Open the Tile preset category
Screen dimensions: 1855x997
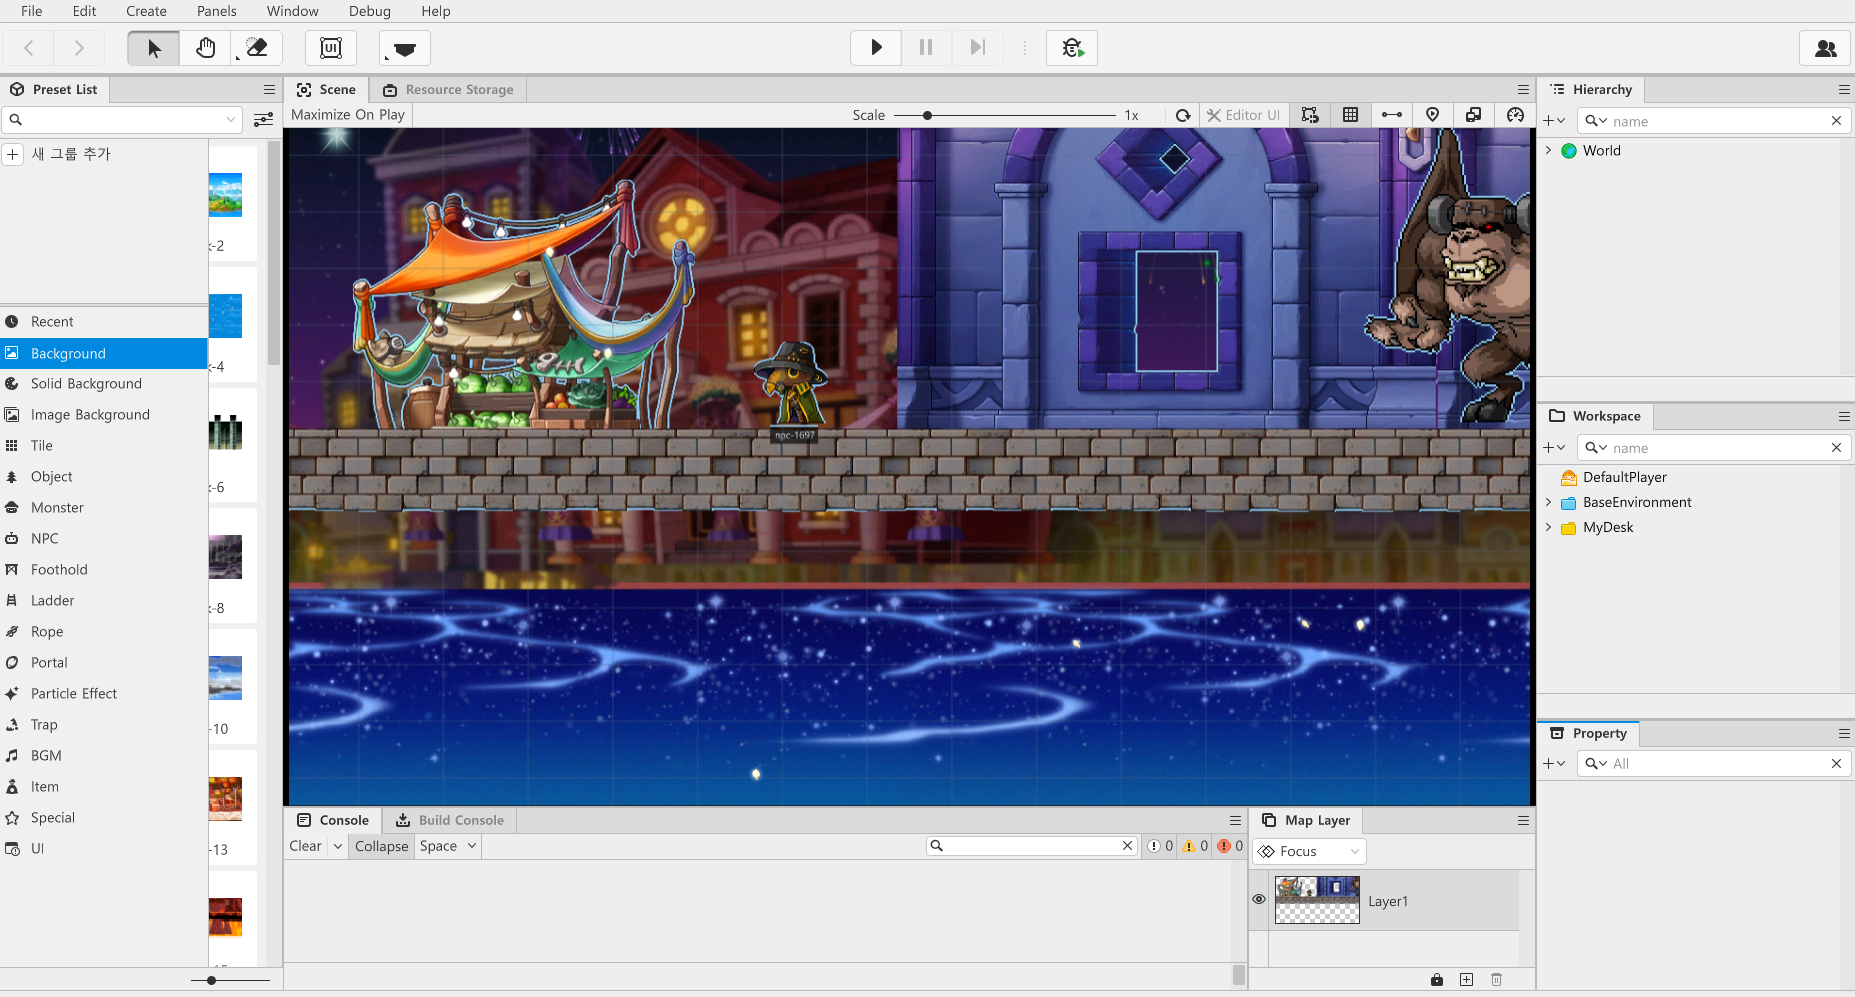pyautogui.click(x=104, y=446)
